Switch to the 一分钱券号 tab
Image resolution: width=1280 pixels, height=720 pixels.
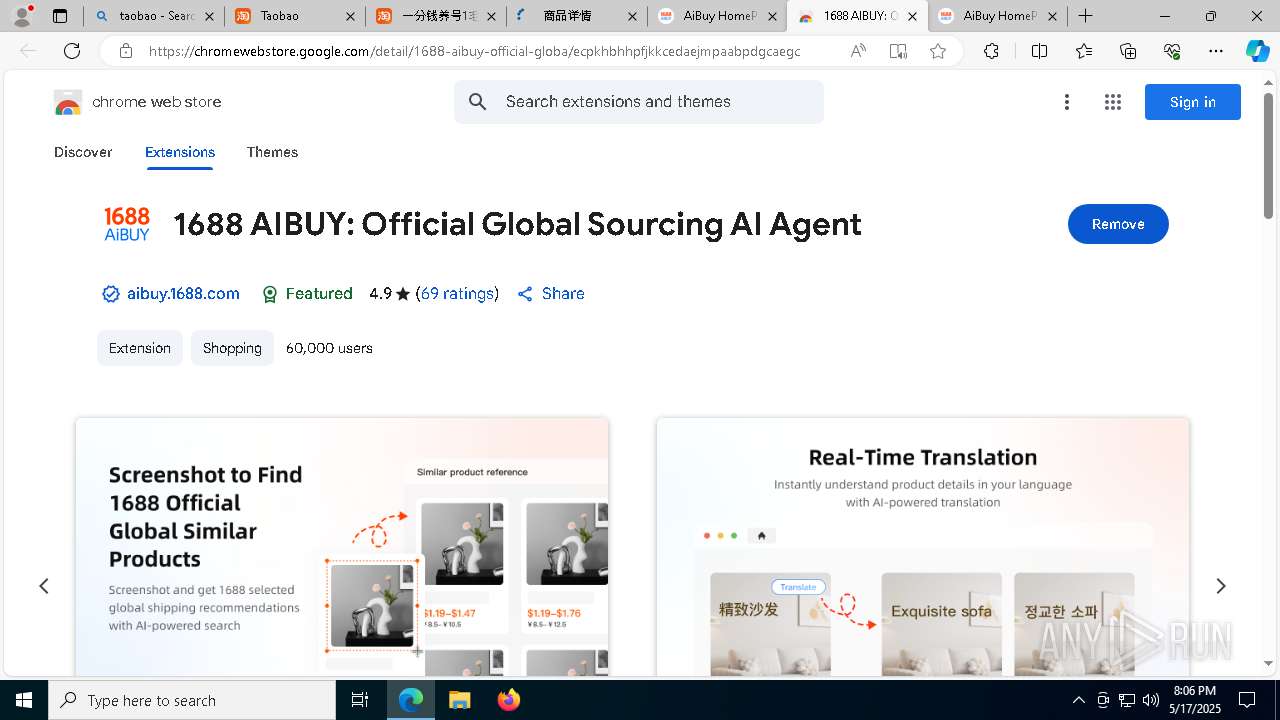435,16
